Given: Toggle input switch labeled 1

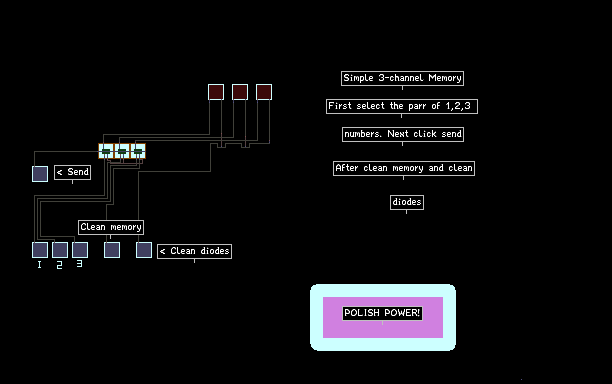Looking at the screenshot, I should pyautogui.click(x=40, y=250).
